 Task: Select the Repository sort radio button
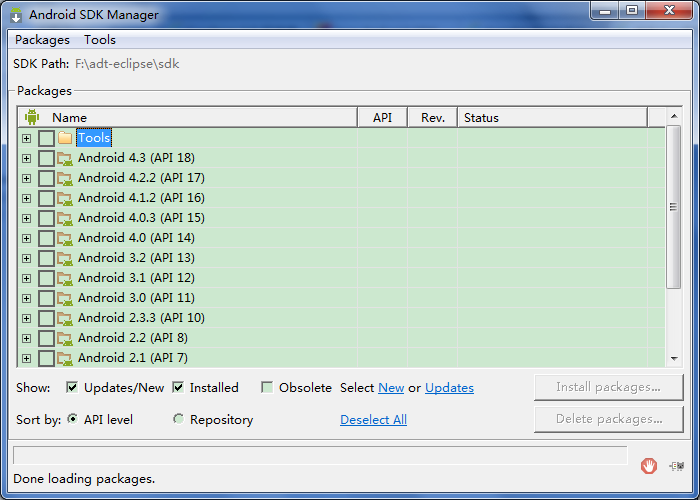coord(178,419)
